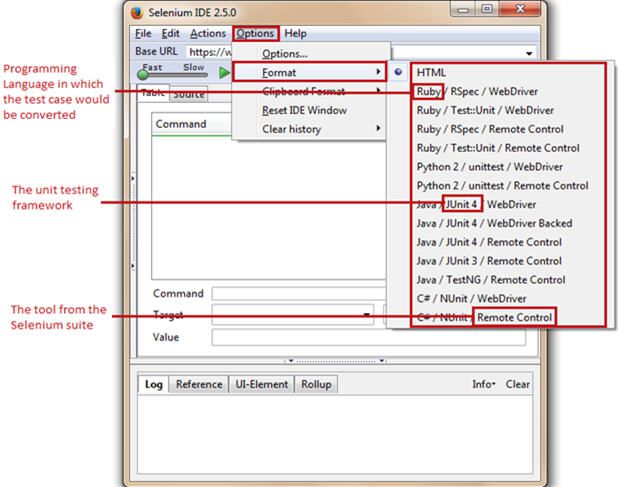Select C# / NUnit / Remote Control format

(484, 317)
